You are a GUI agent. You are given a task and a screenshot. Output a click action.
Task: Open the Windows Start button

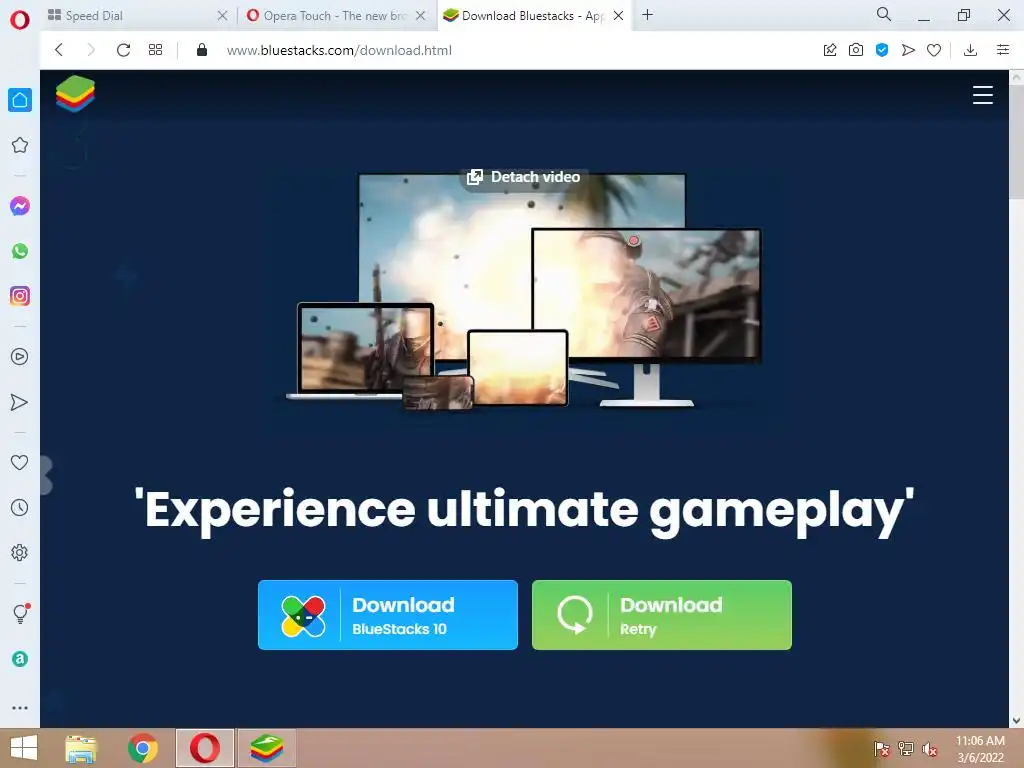point(24,748)
